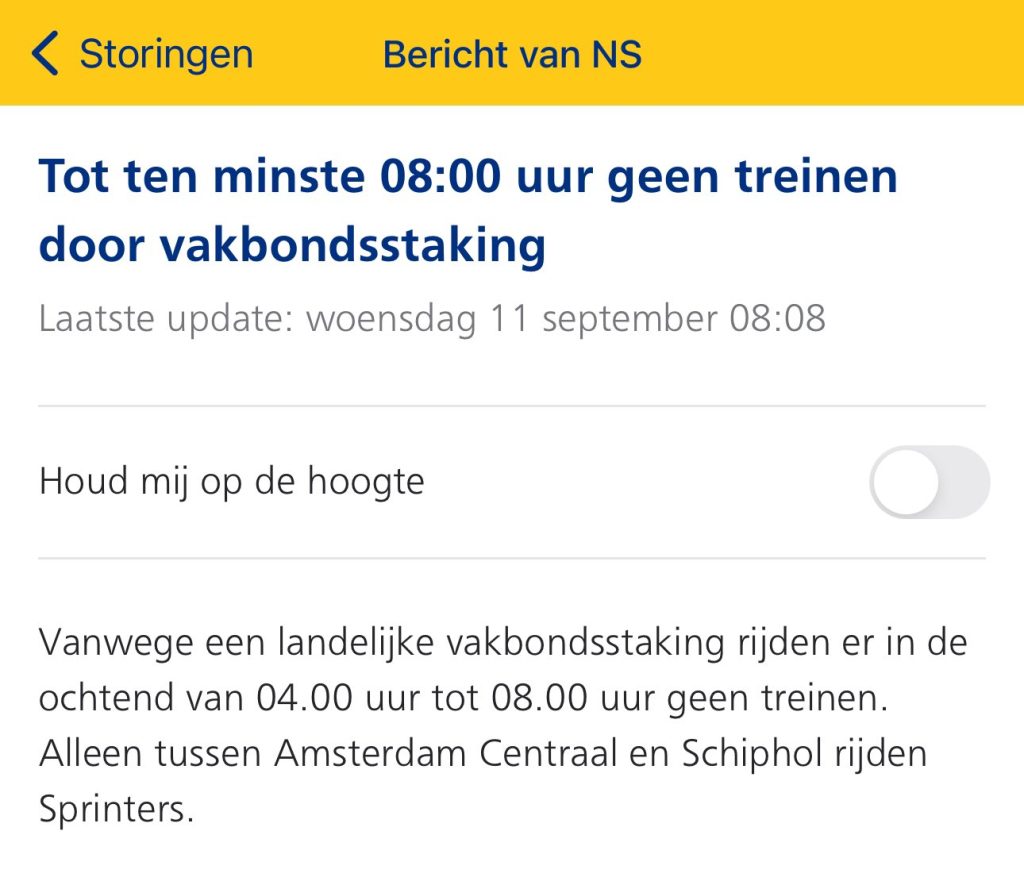Enable the Houd mij op de hoogte switch
This screenshot has width=1024, height=881.
(x=929, y=482)
